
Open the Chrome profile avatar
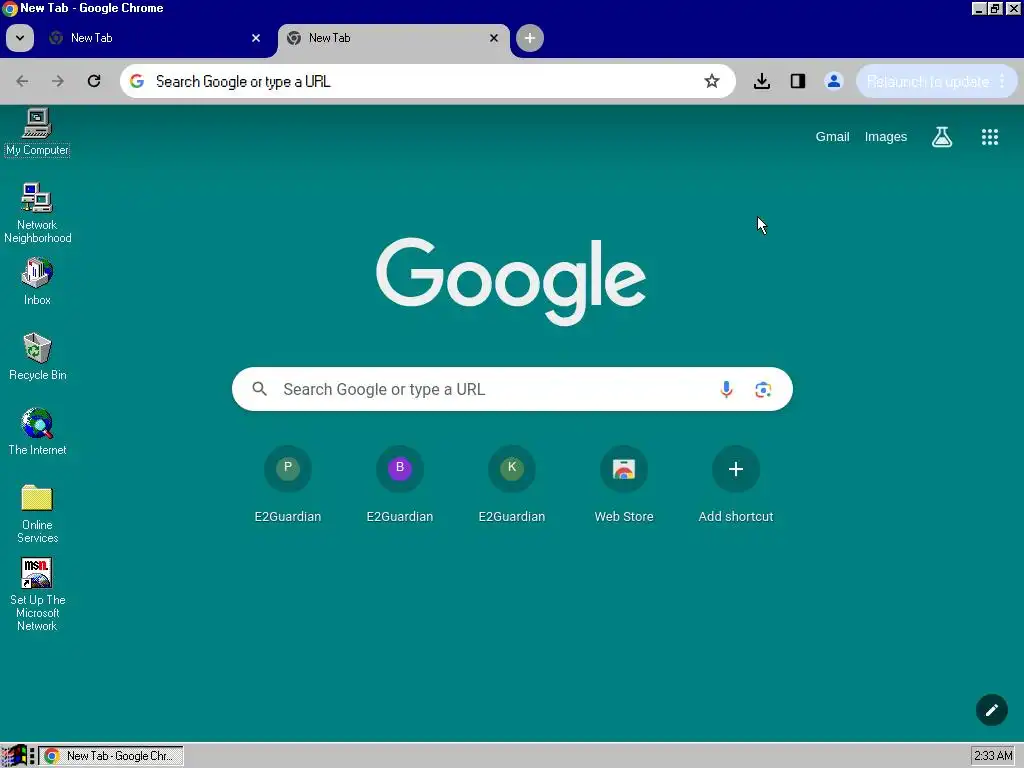click(x=833, y=81)
